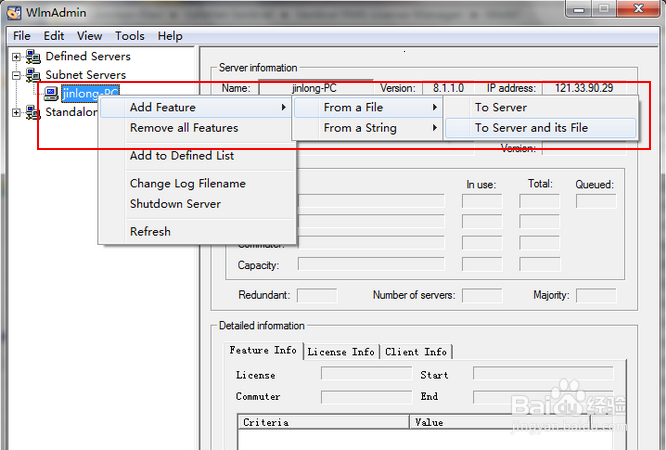666x450 pixels.
Task: Select Change Log Filename
Action: (196, 184)
